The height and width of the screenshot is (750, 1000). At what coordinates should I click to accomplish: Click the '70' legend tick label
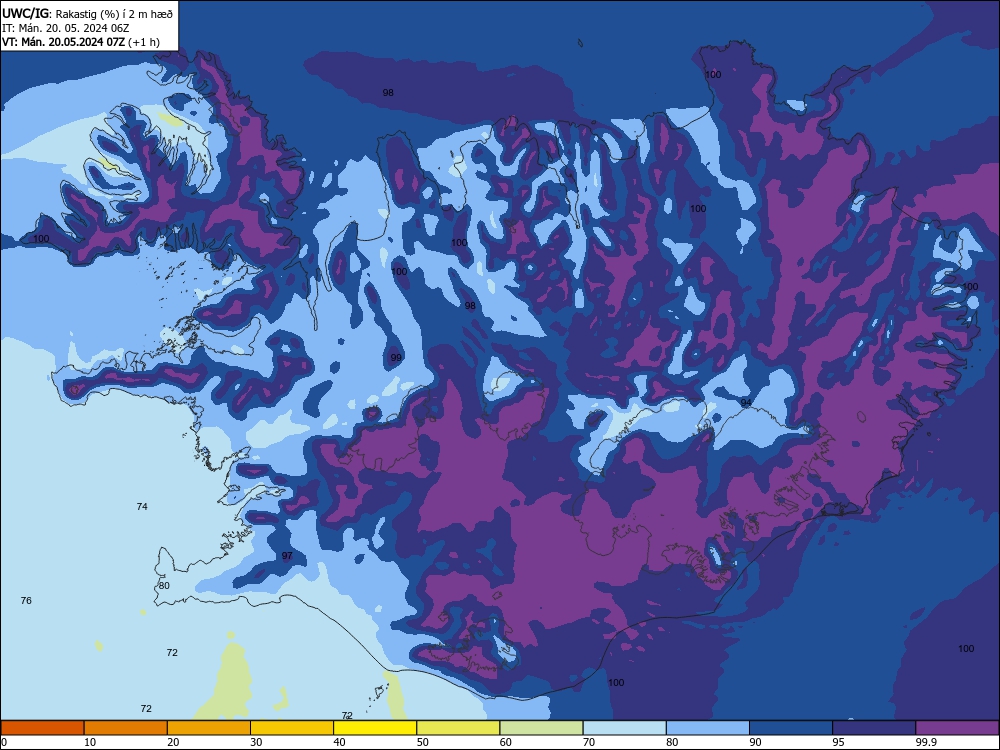(x=589, y=742)
